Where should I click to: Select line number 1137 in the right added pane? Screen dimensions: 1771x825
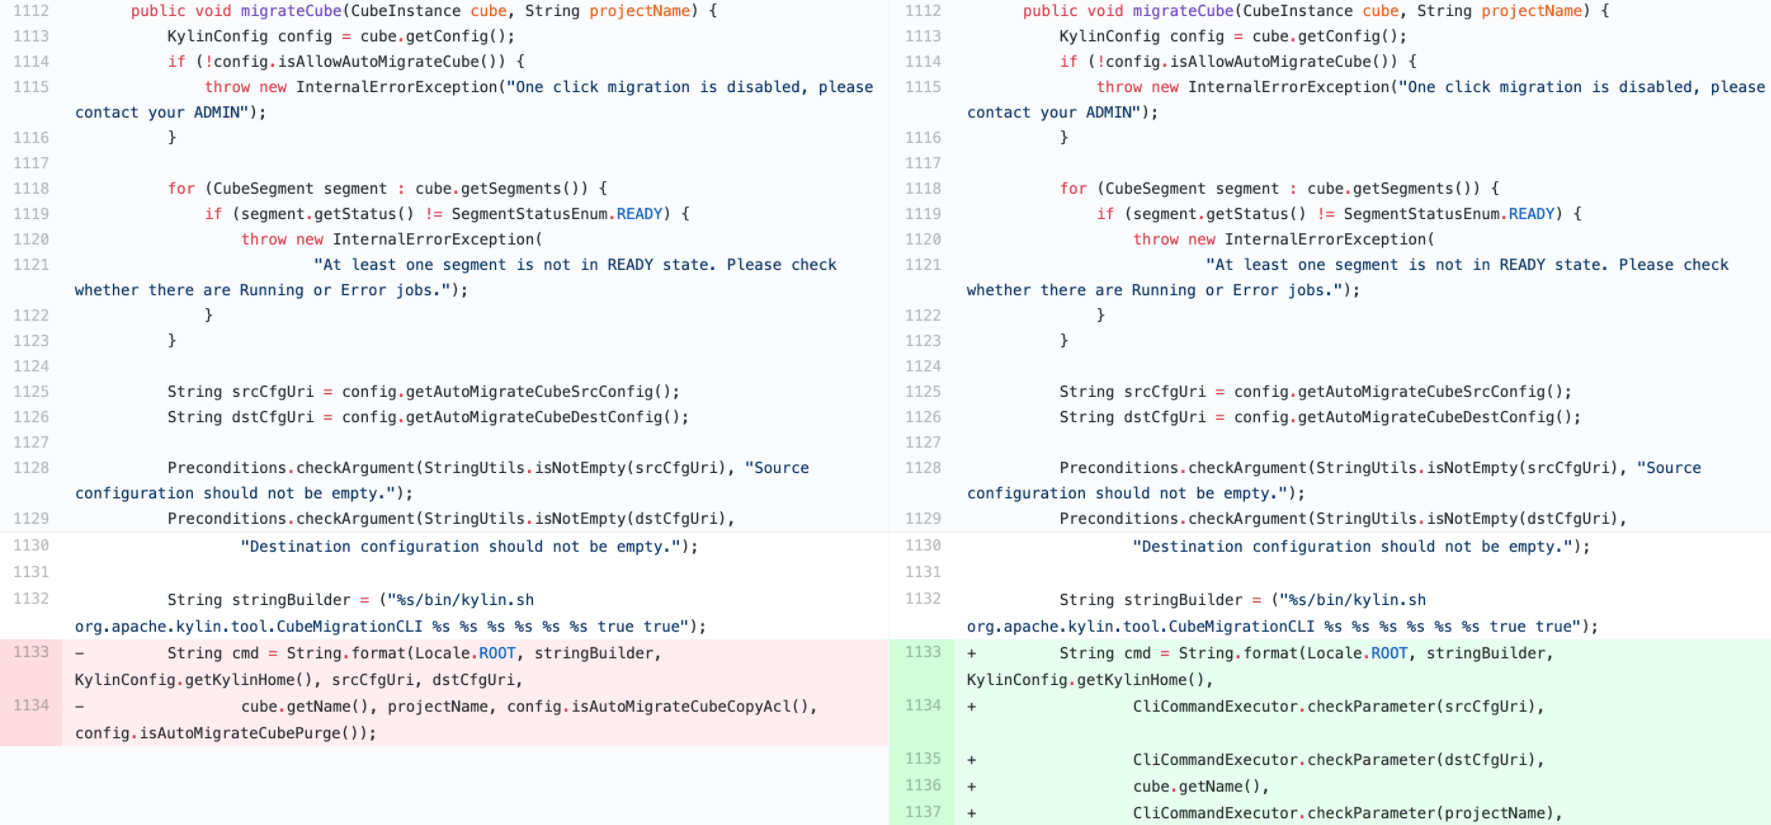(922, 812)
